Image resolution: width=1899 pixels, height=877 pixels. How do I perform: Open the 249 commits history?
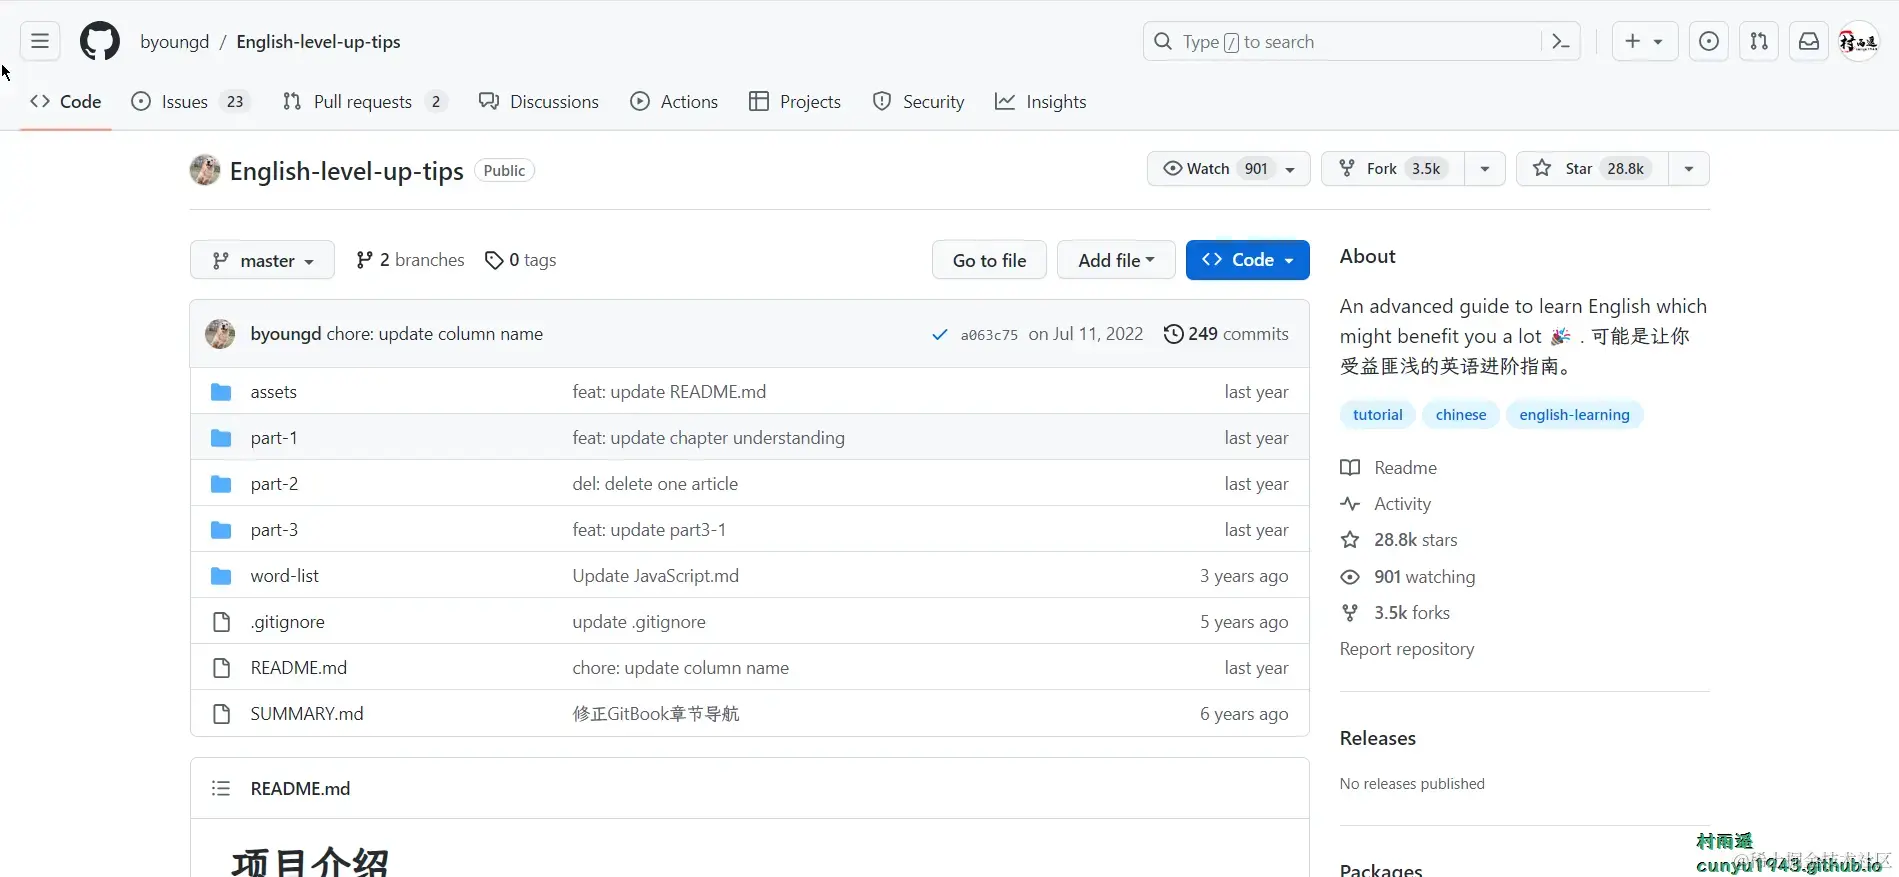pyautogui.click(x=1226, y=334)
